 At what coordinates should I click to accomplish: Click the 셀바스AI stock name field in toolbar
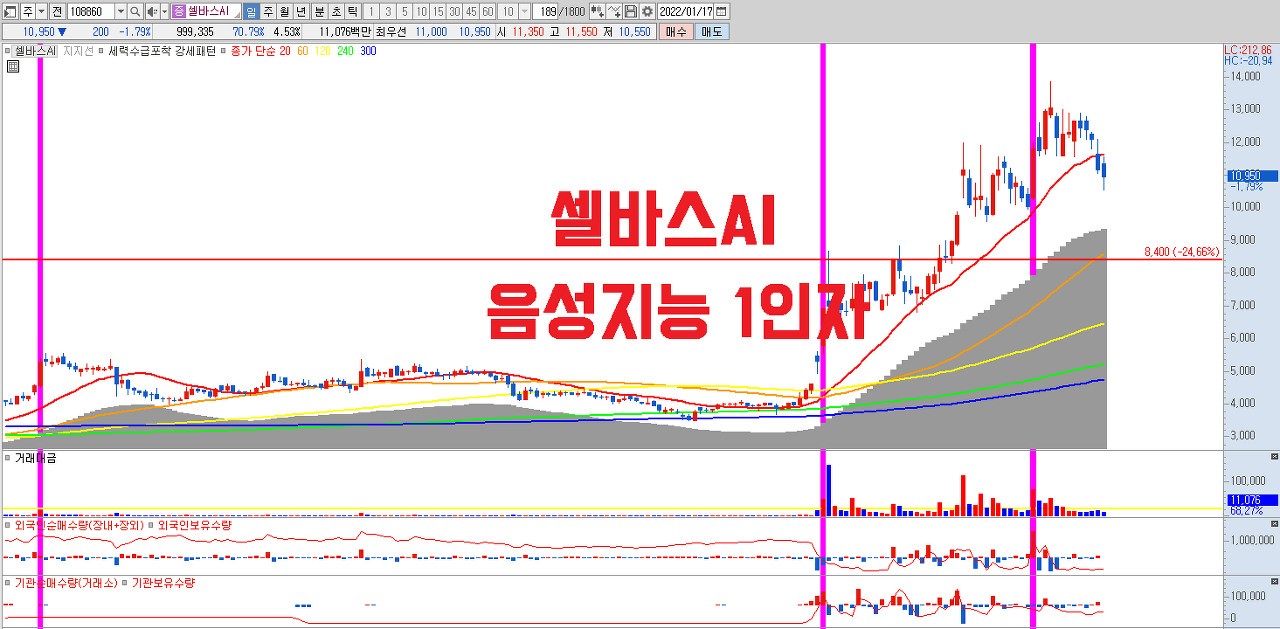[206, 12]
